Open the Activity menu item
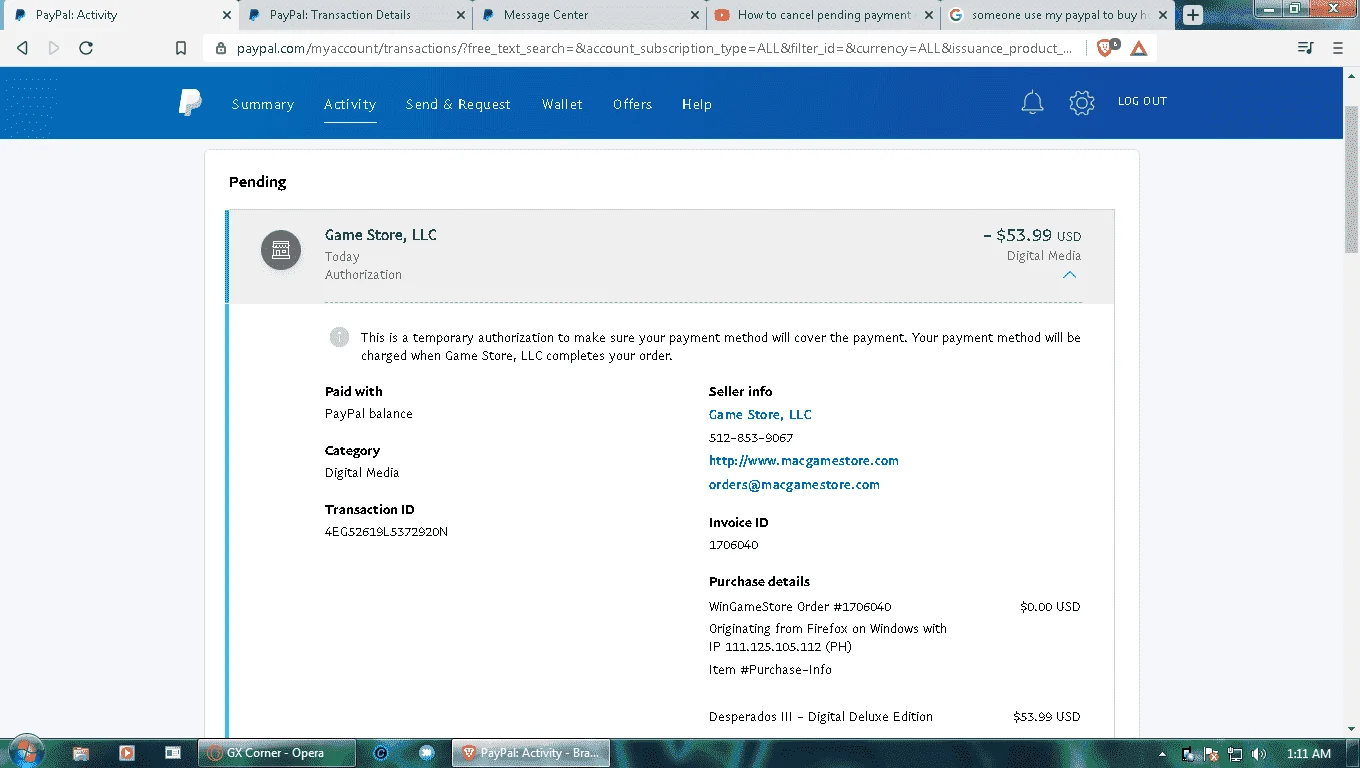 click(x=350, y=104)
